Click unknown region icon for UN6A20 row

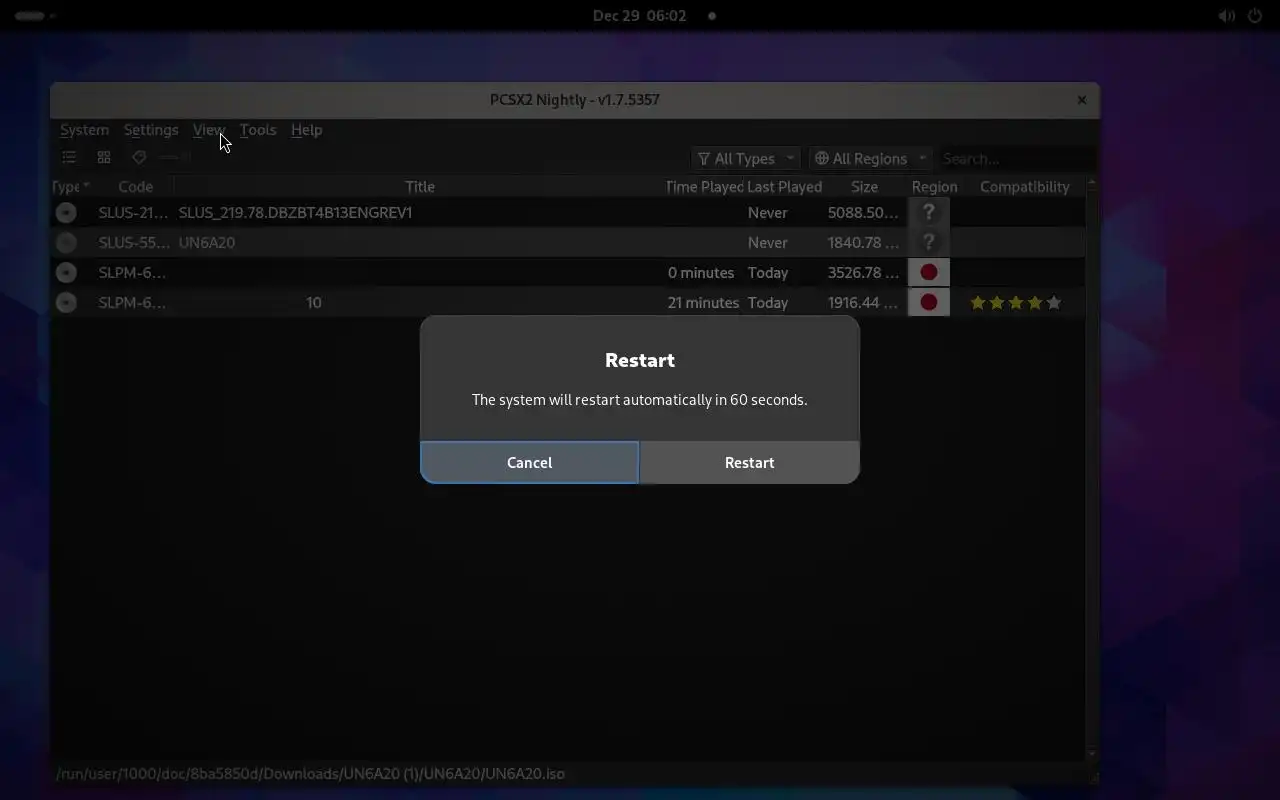point(928,242)
